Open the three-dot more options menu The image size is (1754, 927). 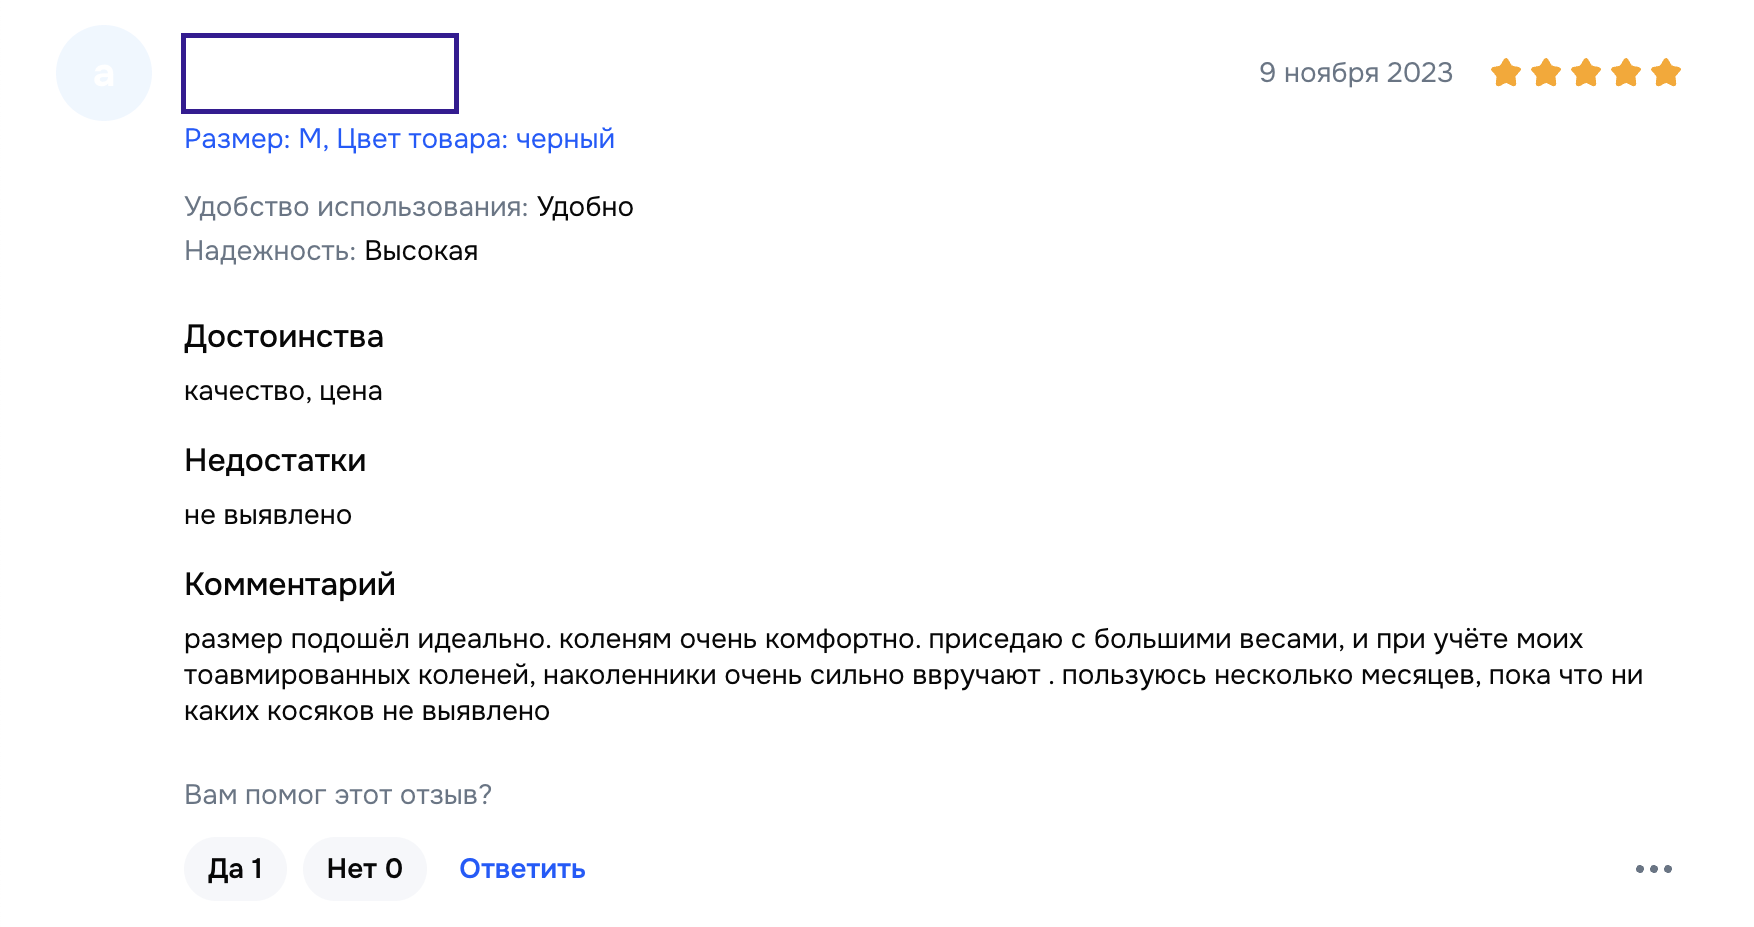tap(1653, 869)
